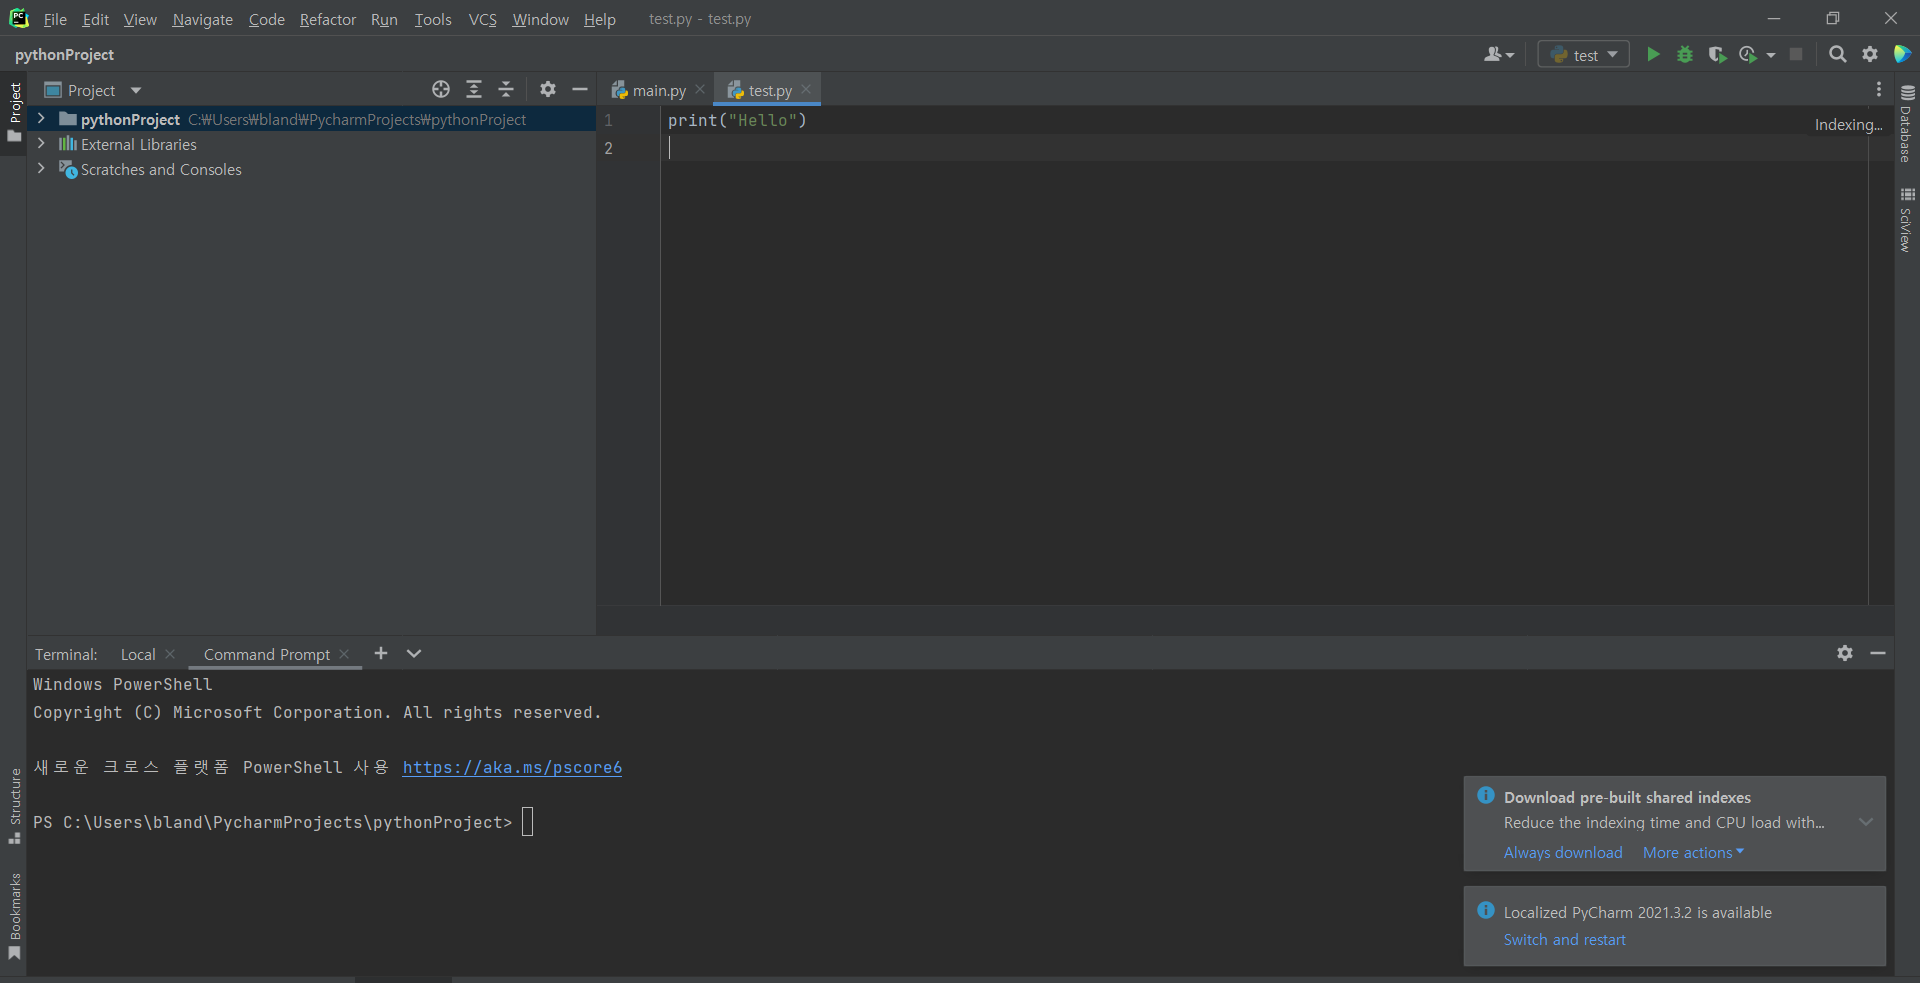Run the test configuration with green play icon
The image size is (1920, 983).
[x=1653, y=55]
